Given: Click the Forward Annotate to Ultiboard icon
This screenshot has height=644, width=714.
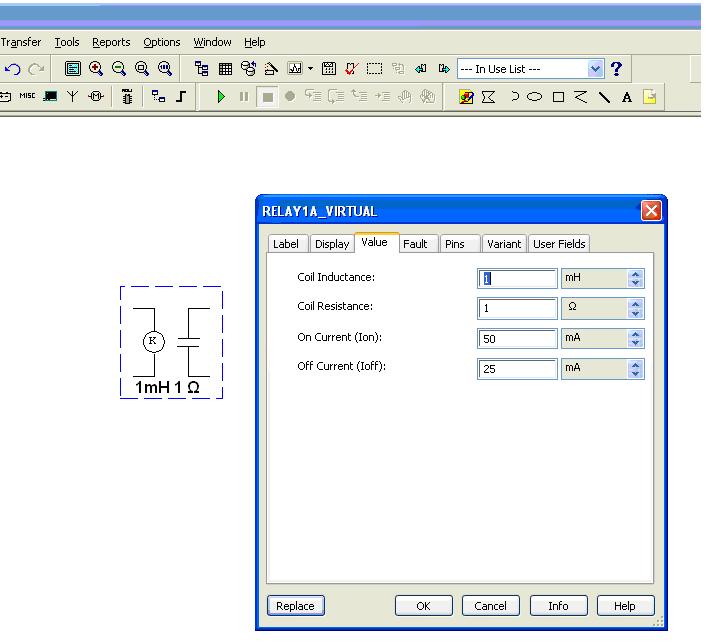Looking at the screenshot, I should coord(444,69).
